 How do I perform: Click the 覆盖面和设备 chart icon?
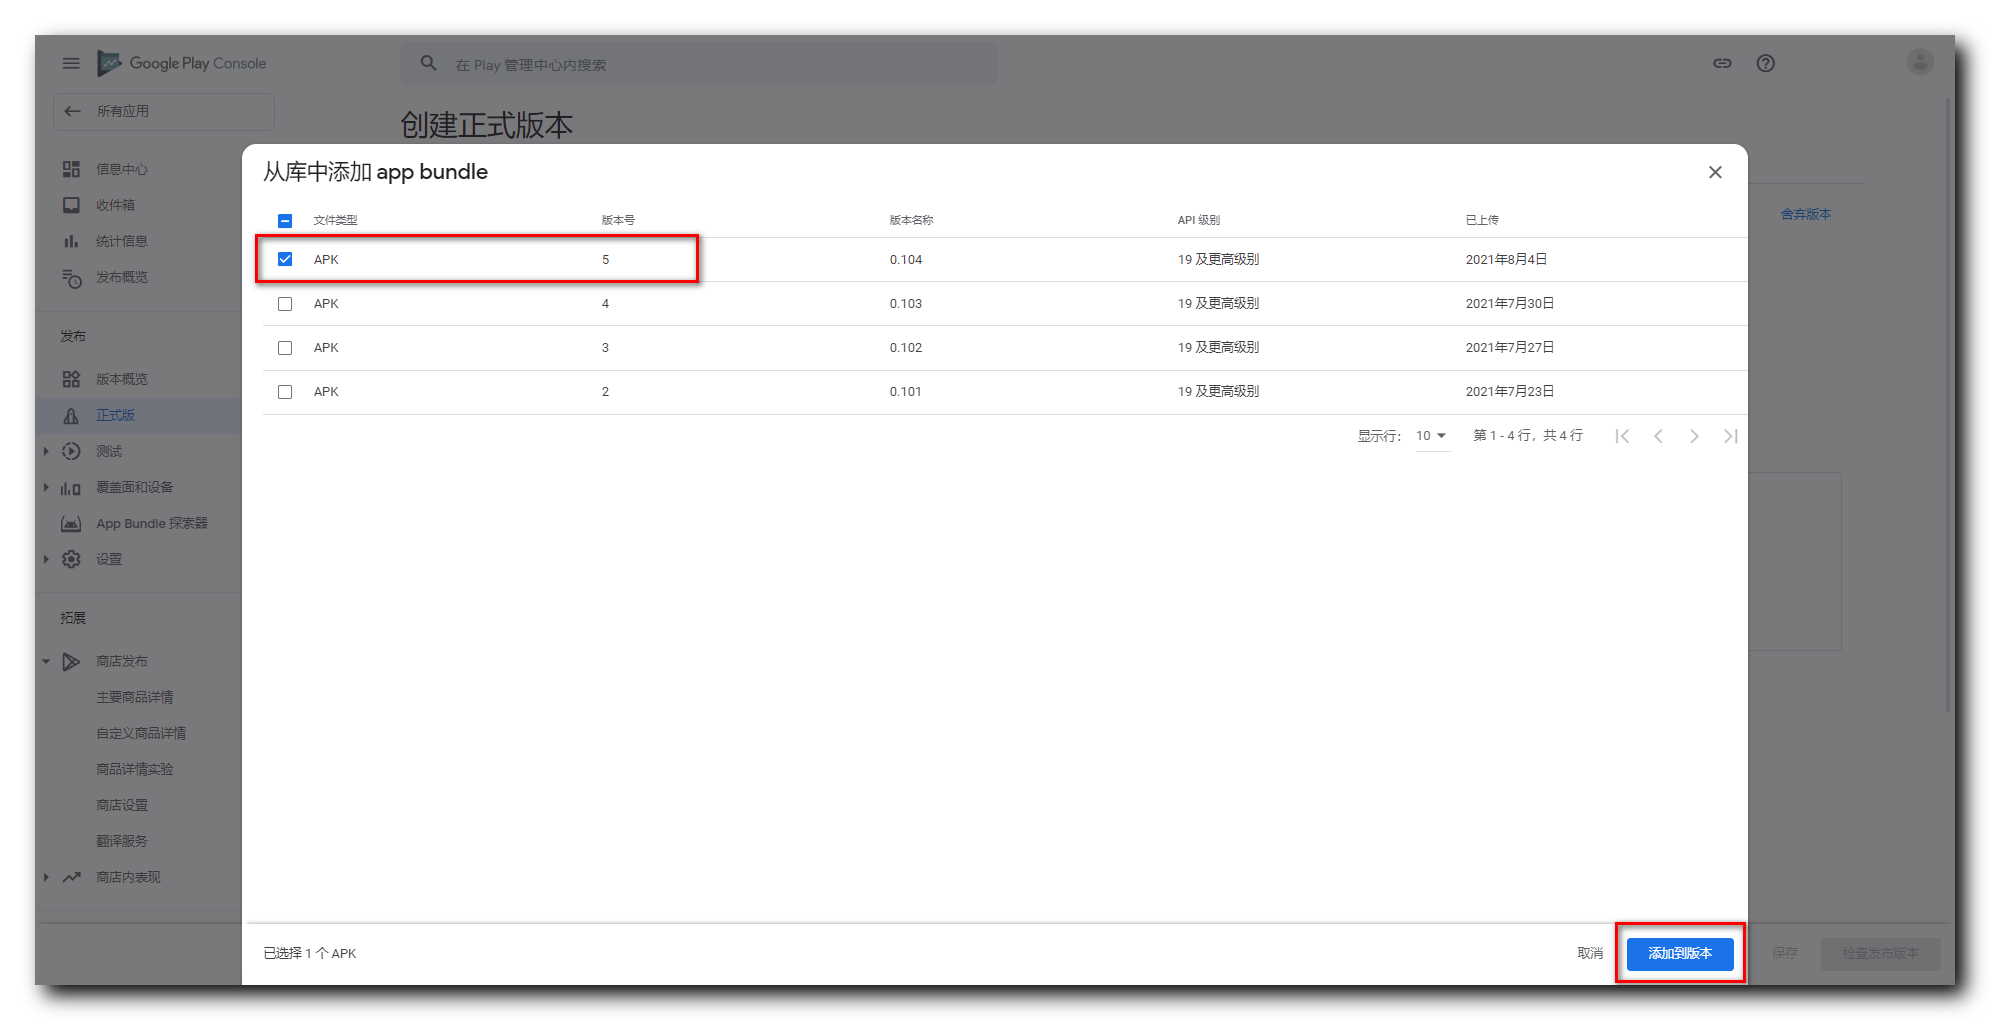71,487
